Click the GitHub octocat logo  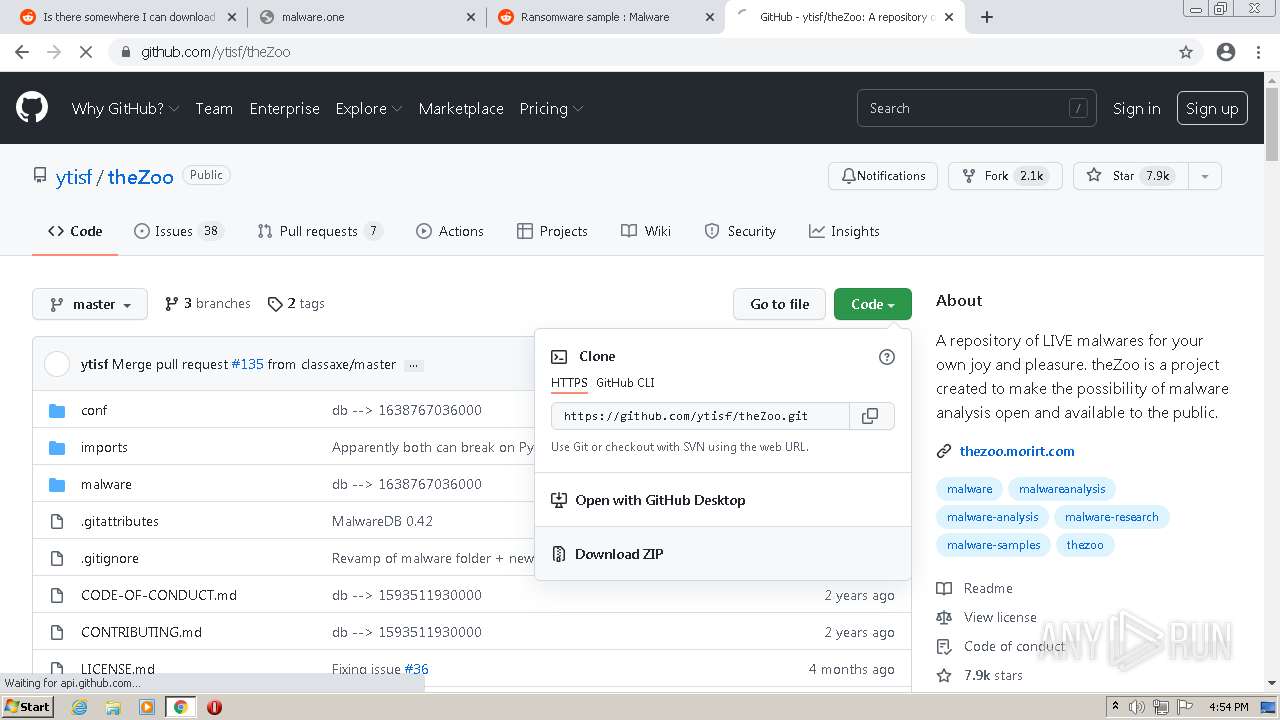tap(32, 108)
